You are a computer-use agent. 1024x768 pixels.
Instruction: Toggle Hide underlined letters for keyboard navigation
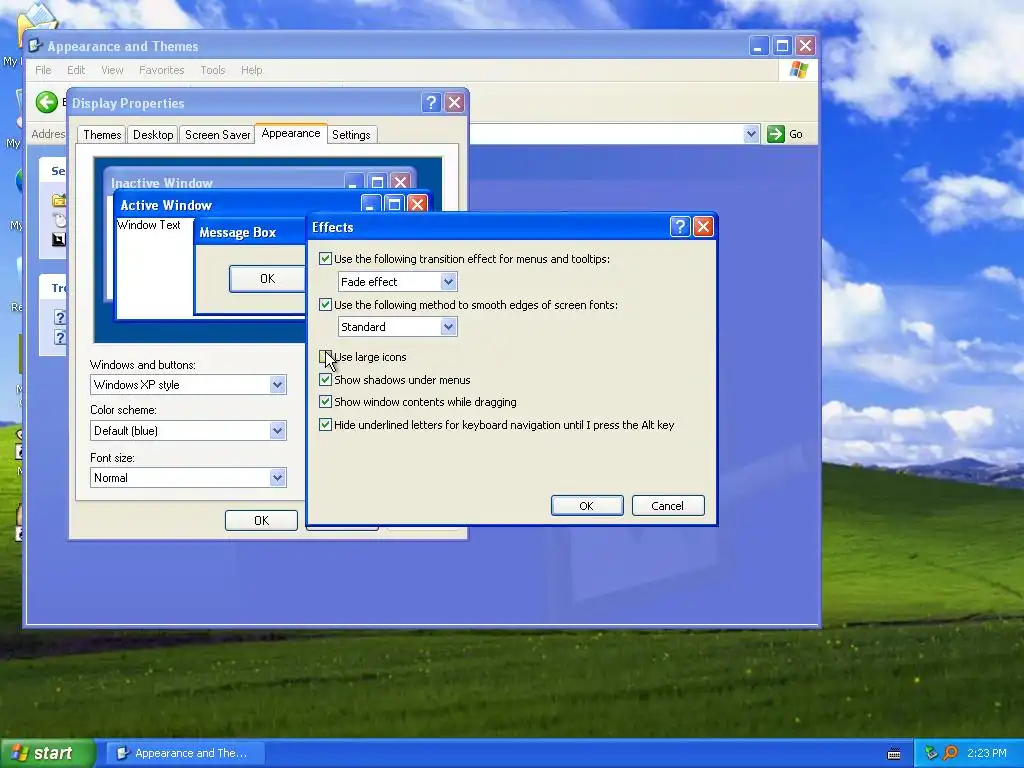tap(325, 424)
